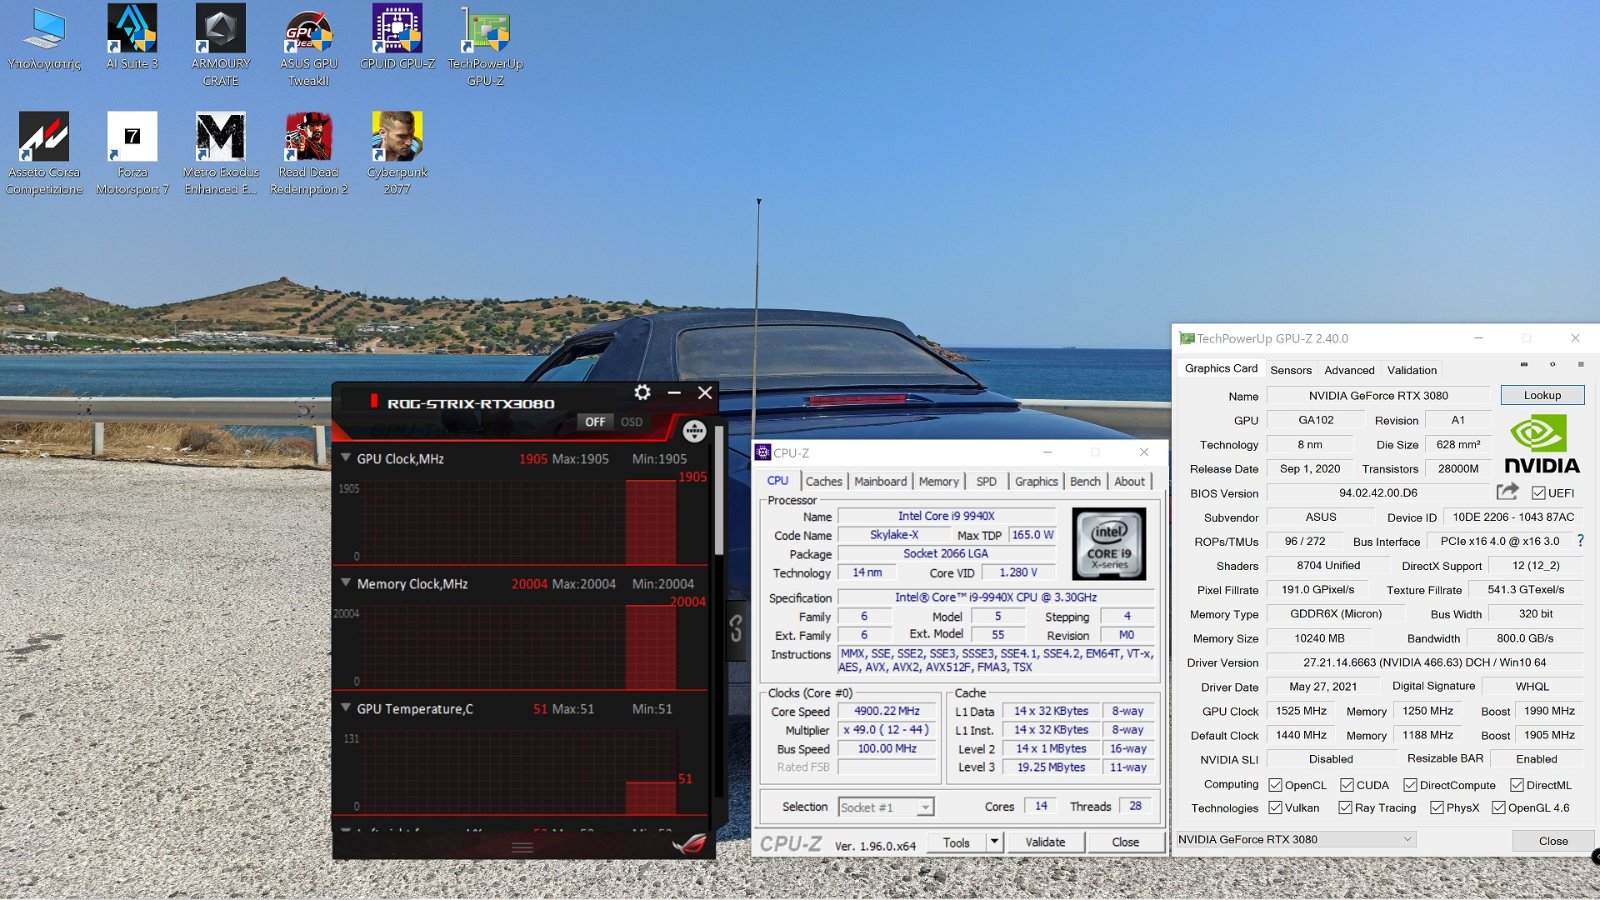Open the Bench tab in CPU-Z
The width and height of the screenshot is (1600, 900).
[x=1085, y=481]
